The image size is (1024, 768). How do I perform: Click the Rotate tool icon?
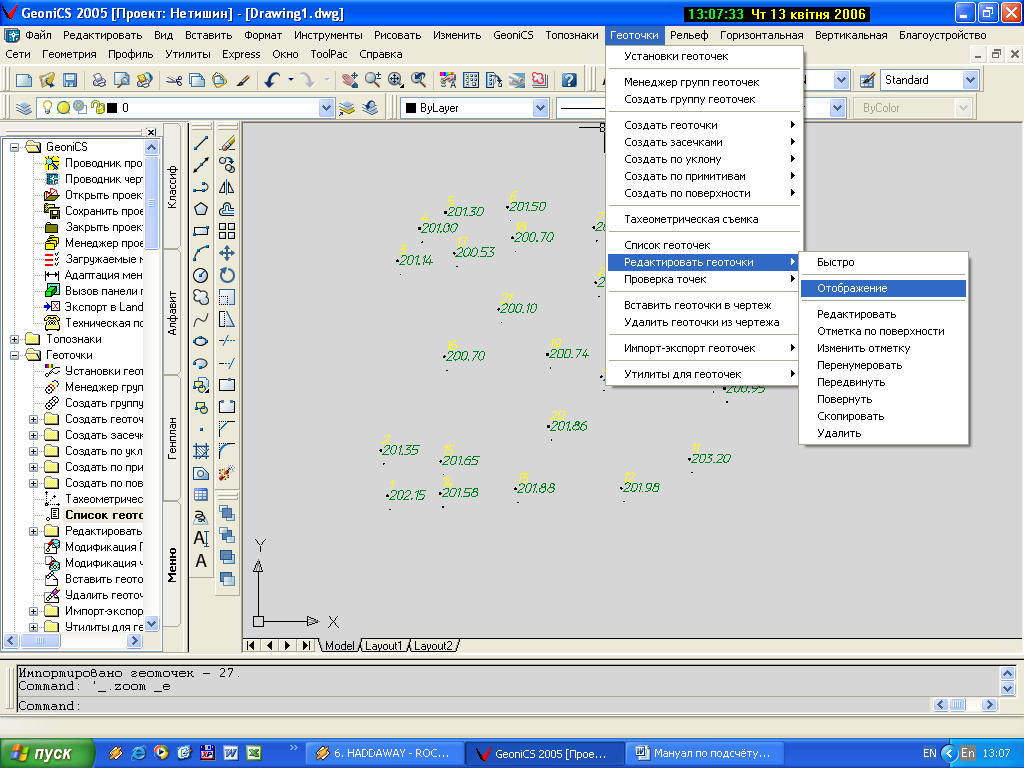tap(227, 275)
